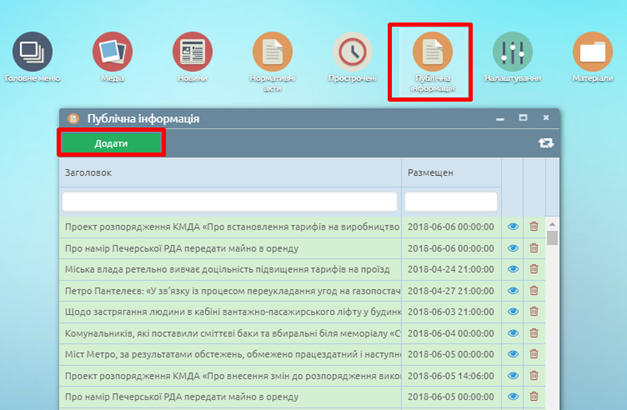Delete the Петро Пантелеєв row

[533, 291]
